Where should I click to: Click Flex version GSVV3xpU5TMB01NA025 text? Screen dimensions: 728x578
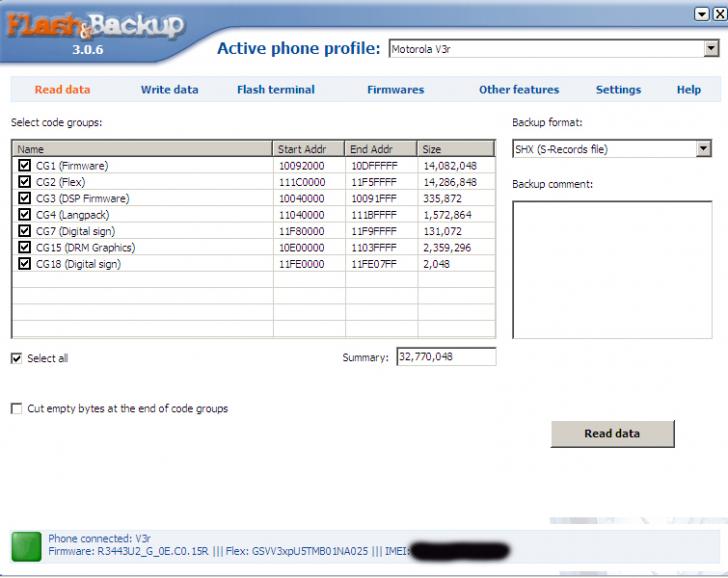click(x=310, y=552)
